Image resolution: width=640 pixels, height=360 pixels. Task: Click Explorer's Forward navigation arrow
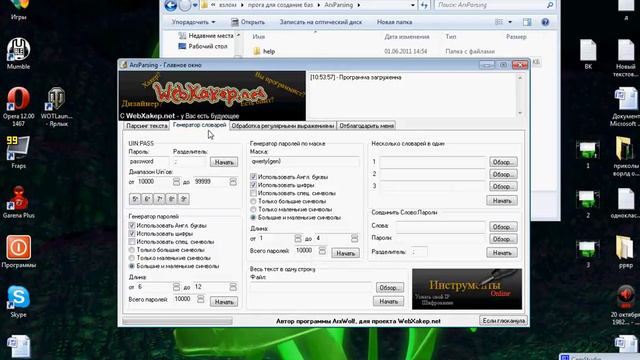[185, 5]
